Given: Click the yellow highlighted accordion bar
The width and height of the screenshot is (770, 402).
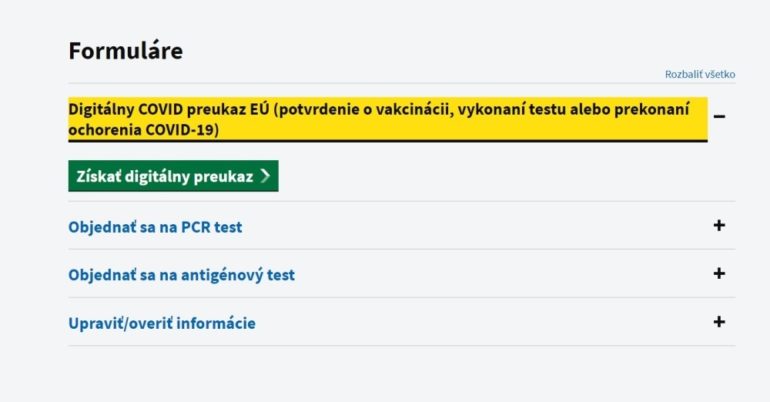Looking at the screenshot, I should [x=388, y=119].
